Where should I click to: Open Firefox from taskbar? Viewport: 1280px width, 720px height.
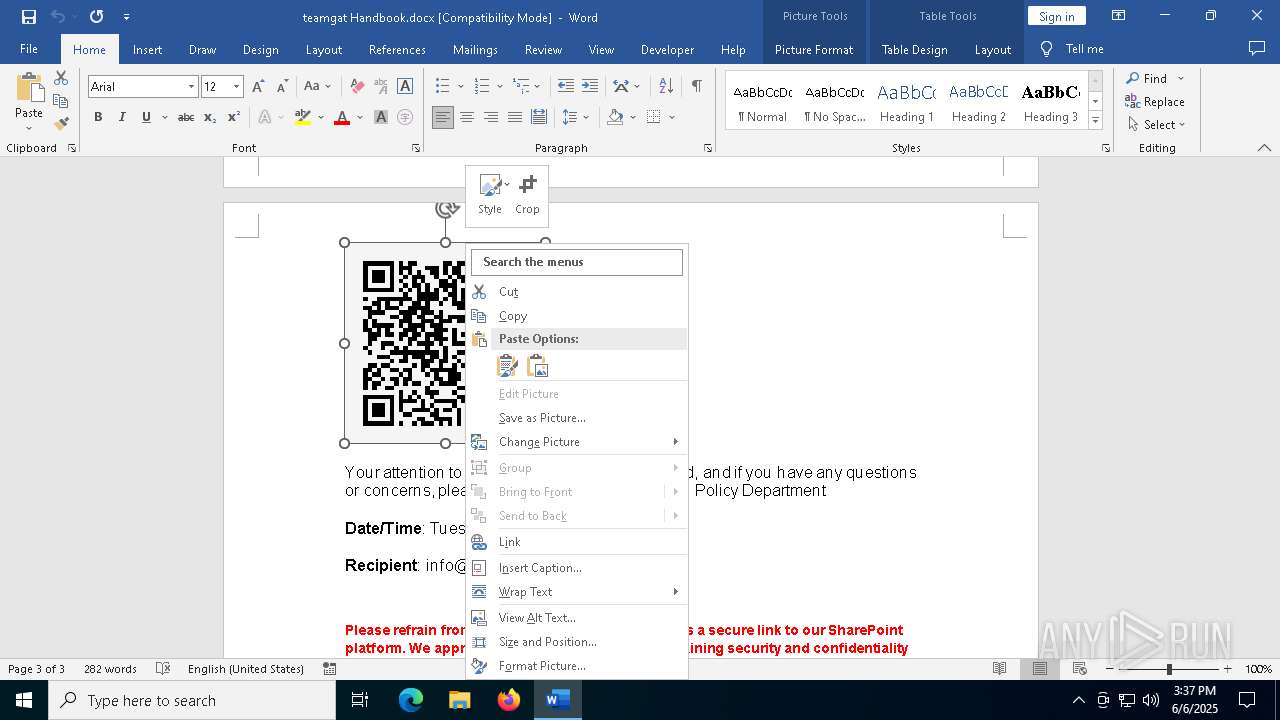click(509, 700)
